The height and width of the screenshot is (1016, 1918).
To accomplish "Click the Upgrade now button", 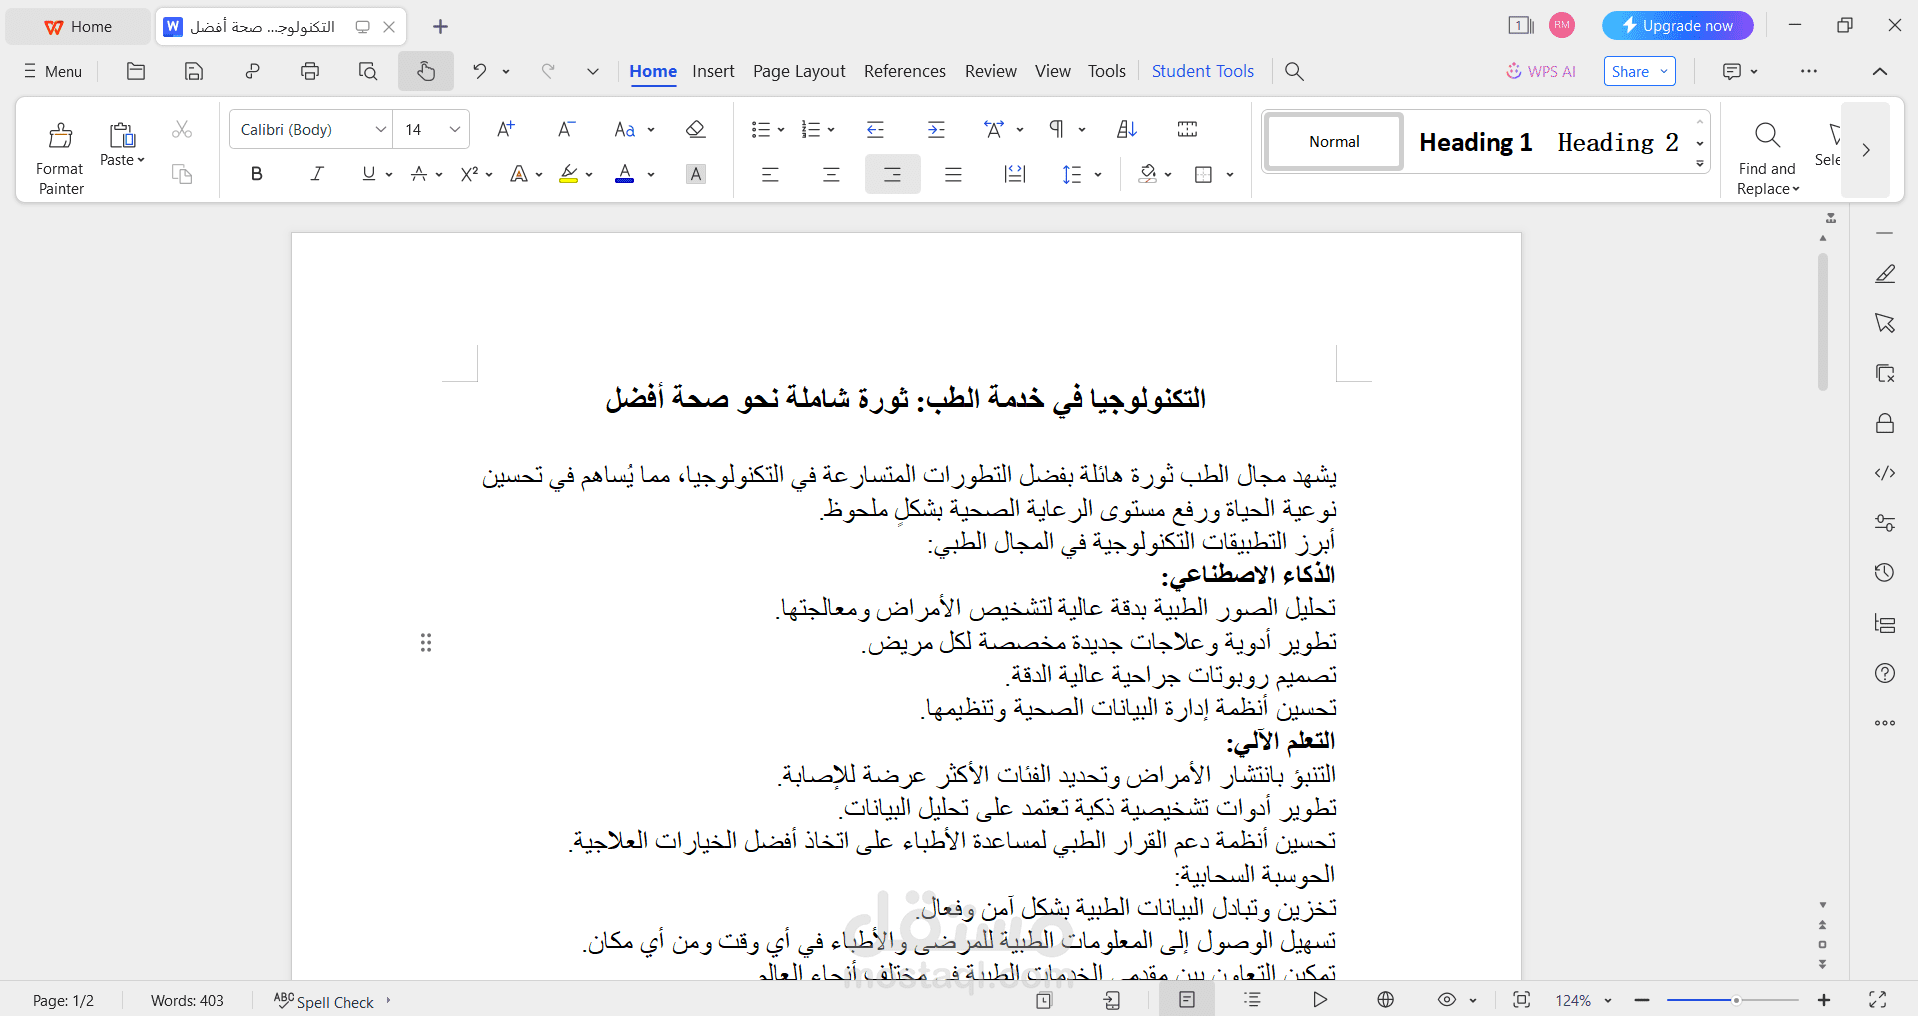I will [x=1677, y=26].
